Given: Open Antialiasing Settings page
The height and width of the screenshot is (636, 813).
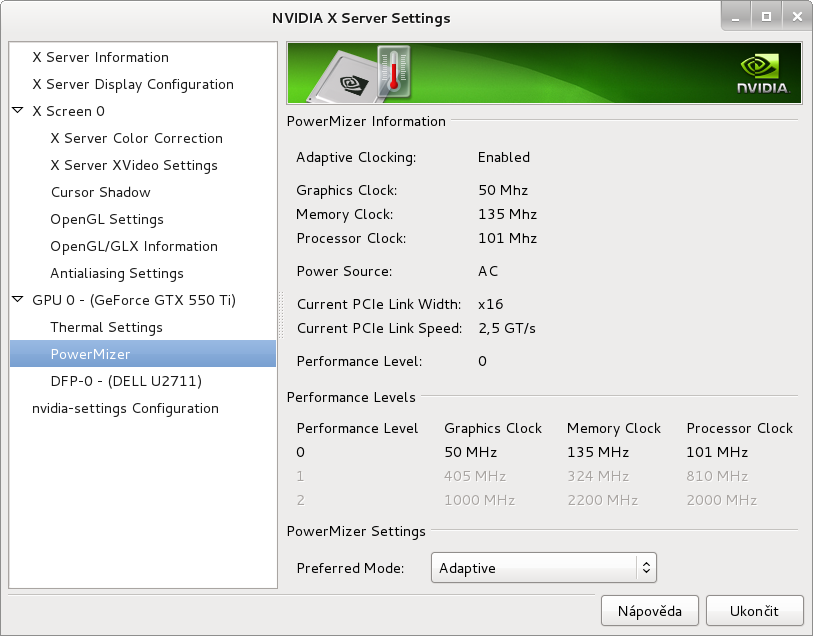Looking at the screenshot, I should click(117, 273).
